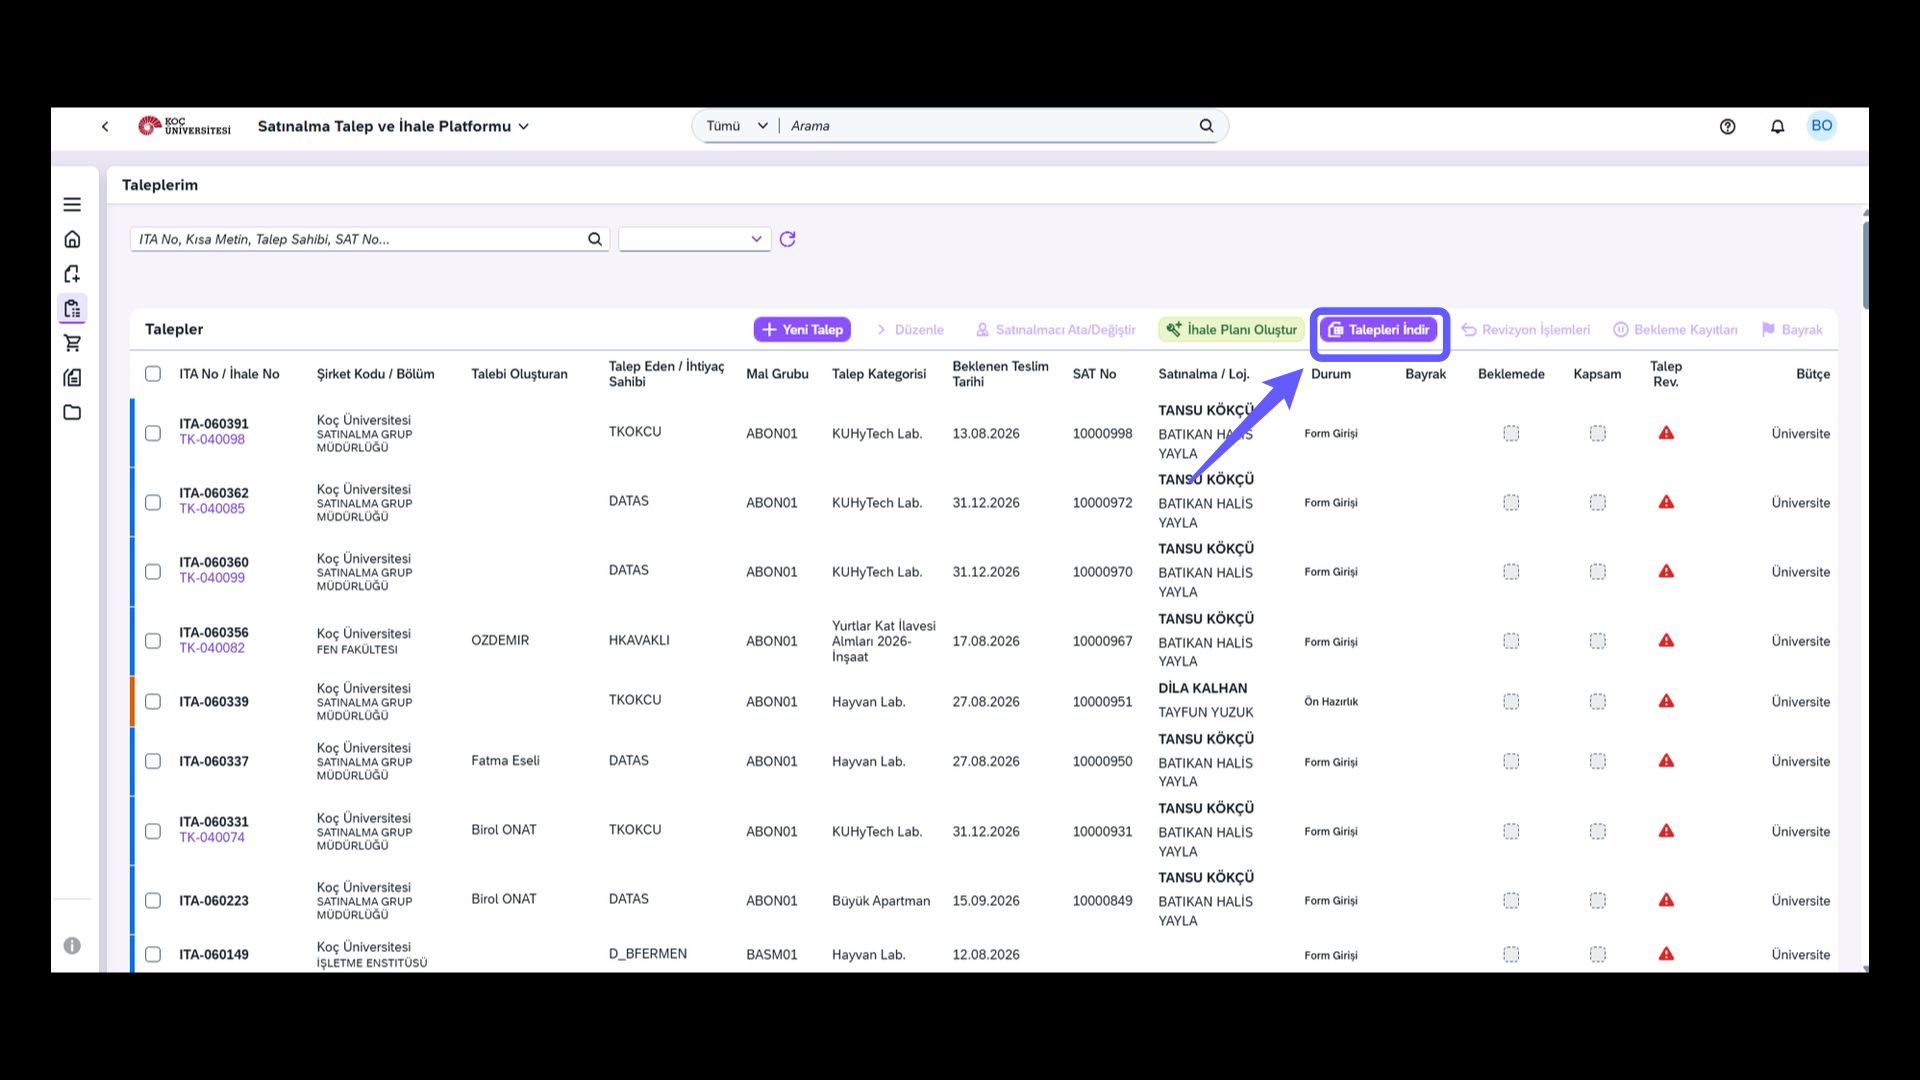Click the Ön Hazırlık status cell
This screenshot has height=1080, width=1920.
point(1331,701)
